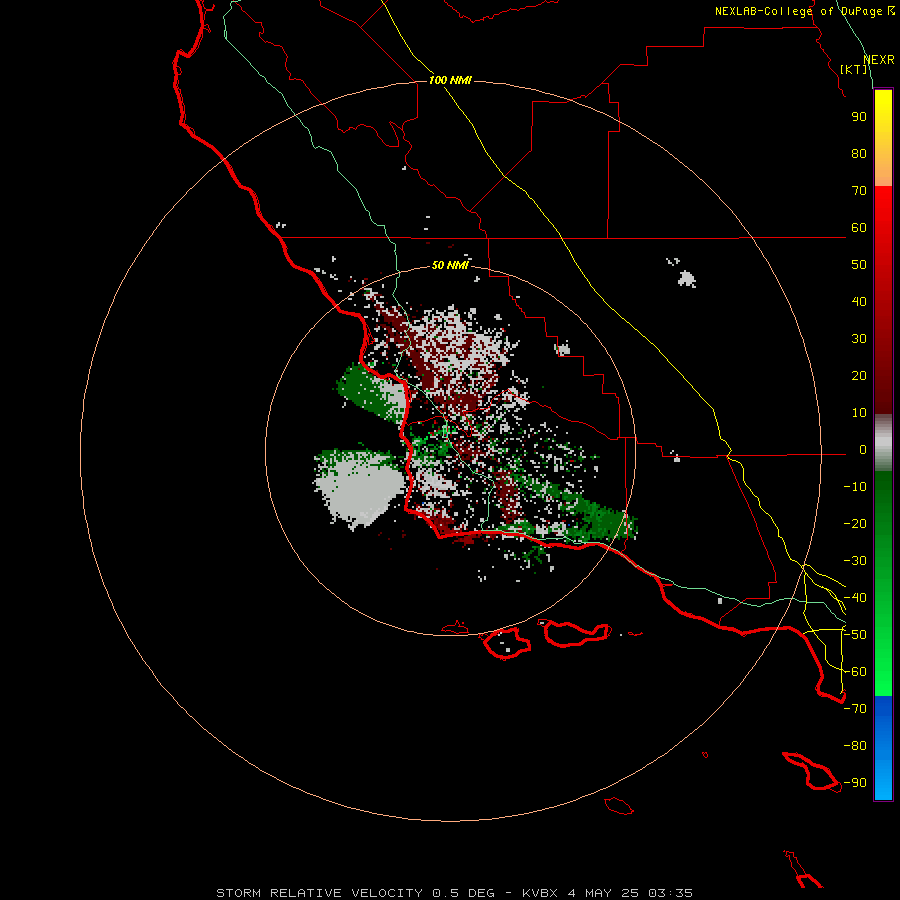Select the 30 value on velocity scale
The height and width of the screenshot is (900, 900).
click(x=859, y=339)
